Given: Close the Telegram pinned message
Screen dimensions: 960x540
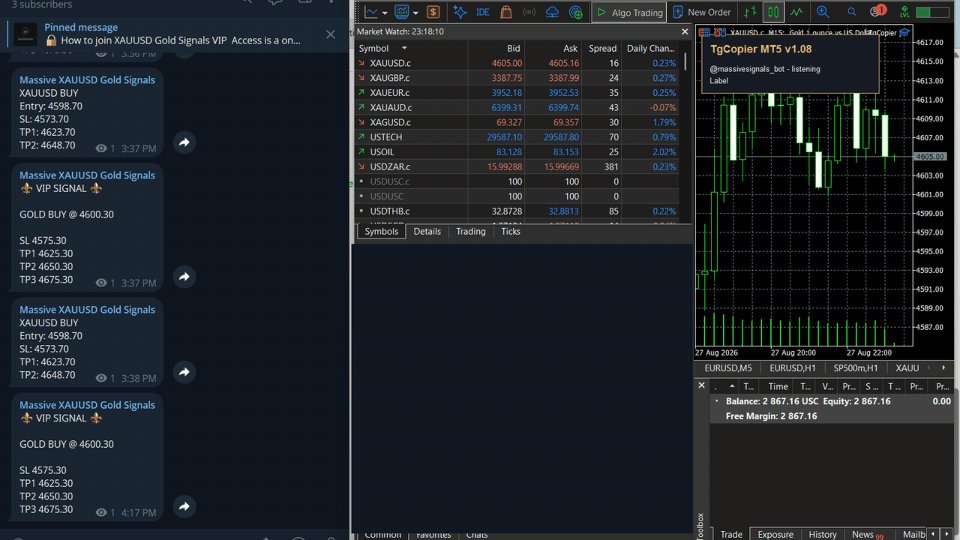Looking at the screenshot, I should click(x=331, y=34).
